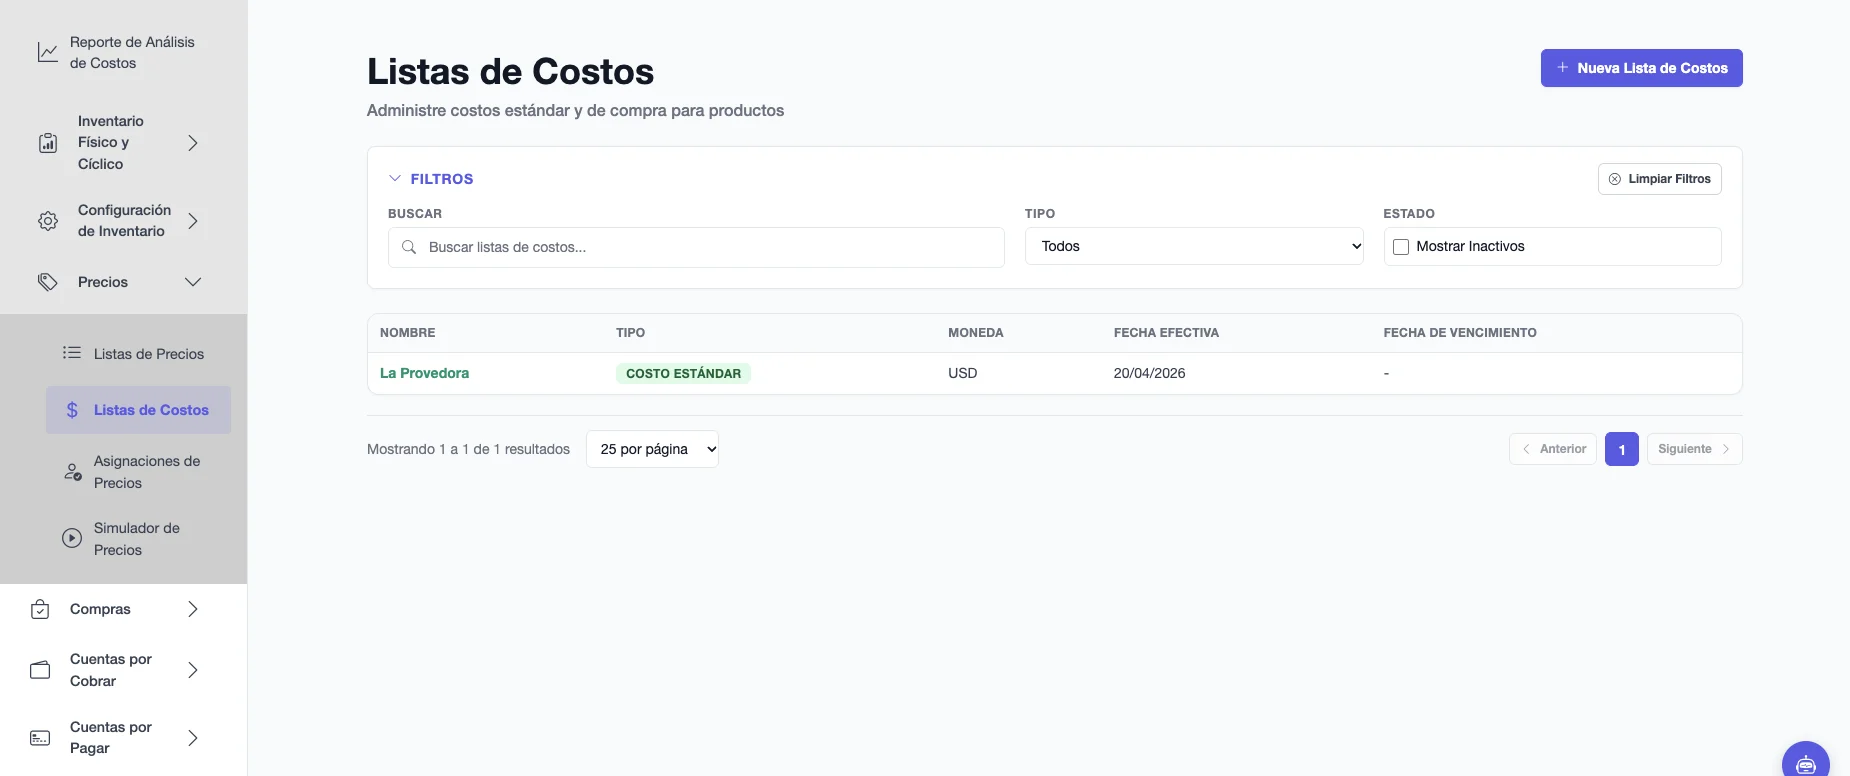Expand Inventario Físico y Cíclico chevron
The width and height of the screenshot is (1850, 776).
(193, 143)
